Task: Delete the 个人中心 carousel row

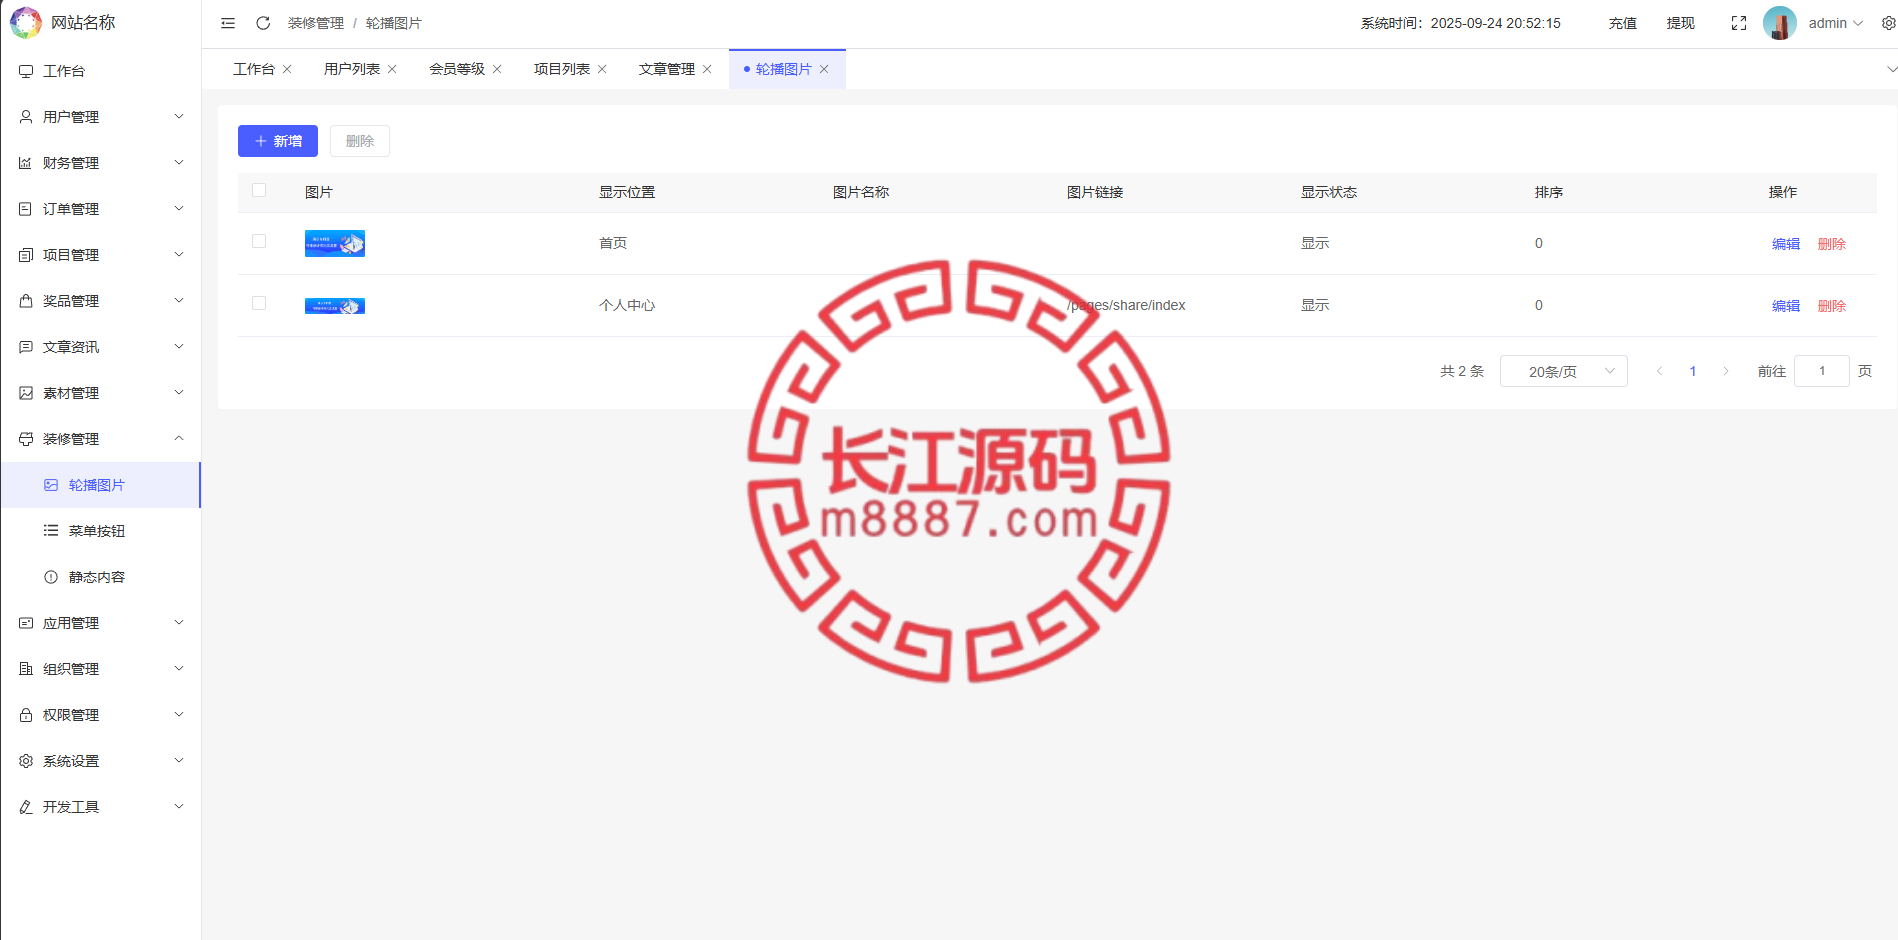Action: click(x=1832, y=306)
